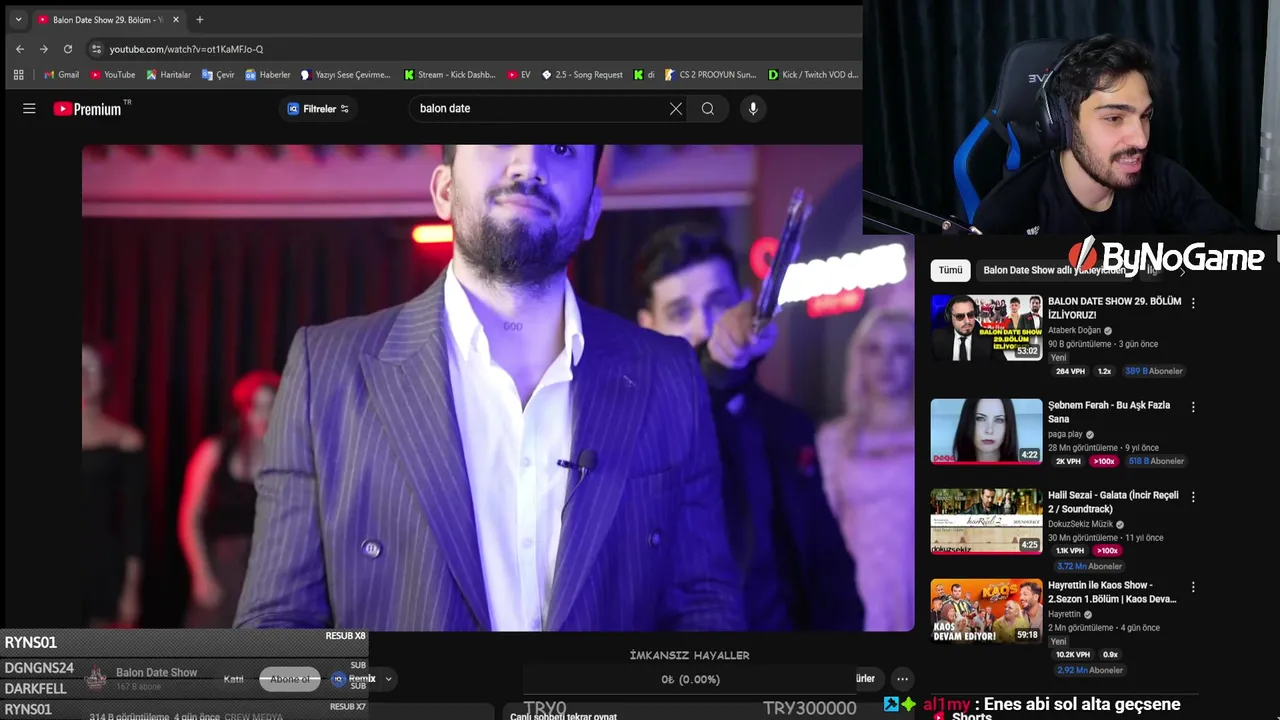Open the DokuzSekiz Müzik channel link

click(x=1080, y=524)
